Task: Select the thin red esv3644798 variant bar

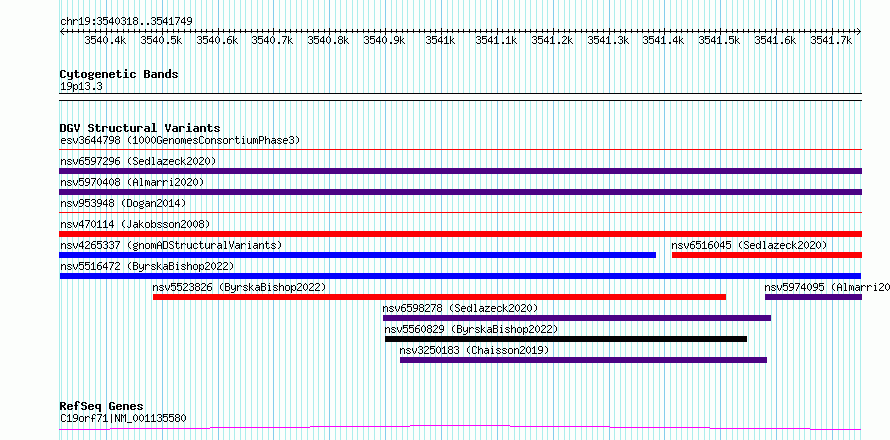Action: point(461,150)
